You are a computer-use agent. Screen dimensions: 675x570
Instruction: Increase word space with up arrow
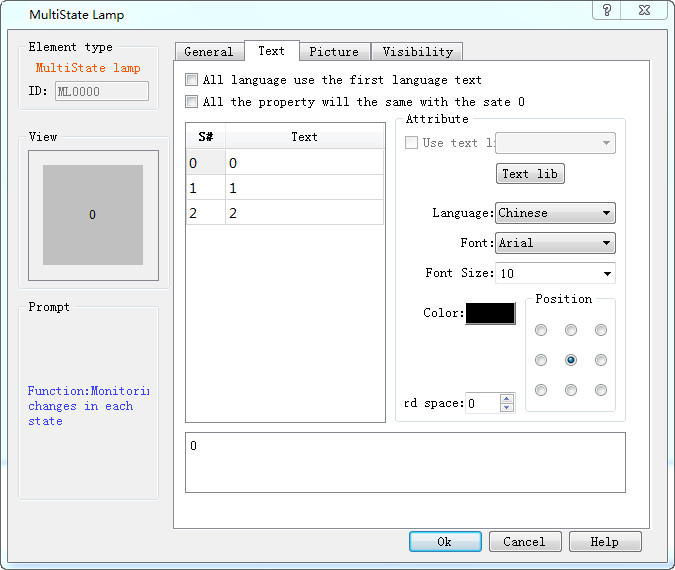click(x=507, y=398)
